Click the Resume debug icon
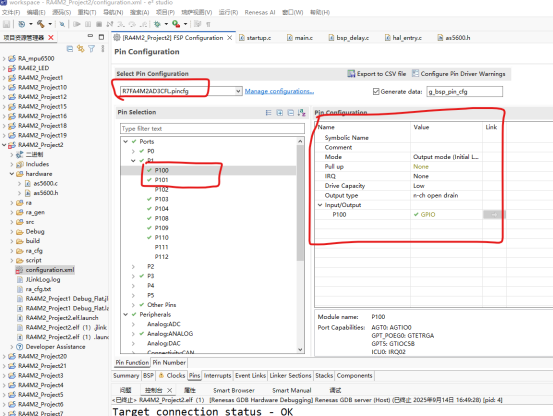The width and height of the screenshot is (553, 416). (76, 24)
